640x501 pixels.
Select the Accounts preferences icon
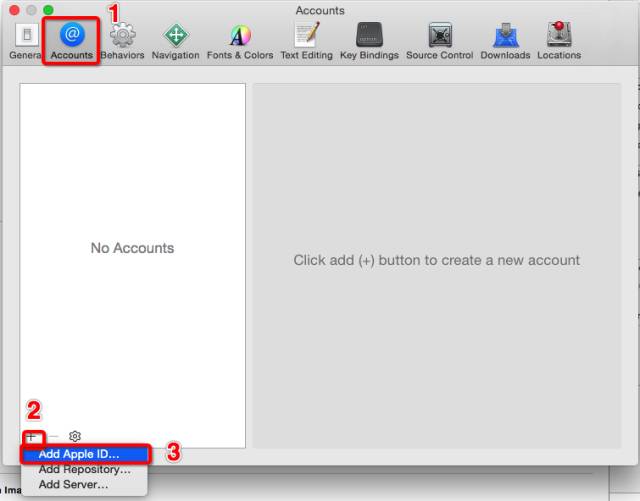[x=71, y=40]
